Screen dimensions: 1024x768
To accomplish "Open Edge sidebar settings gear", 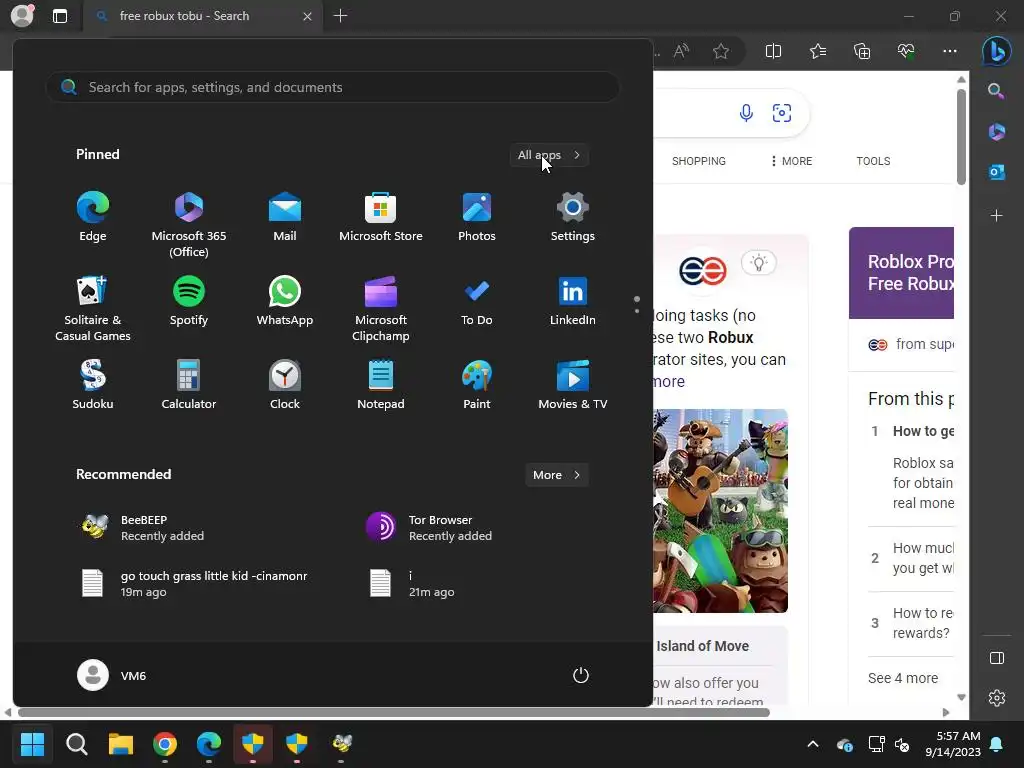I will point(997,698).
